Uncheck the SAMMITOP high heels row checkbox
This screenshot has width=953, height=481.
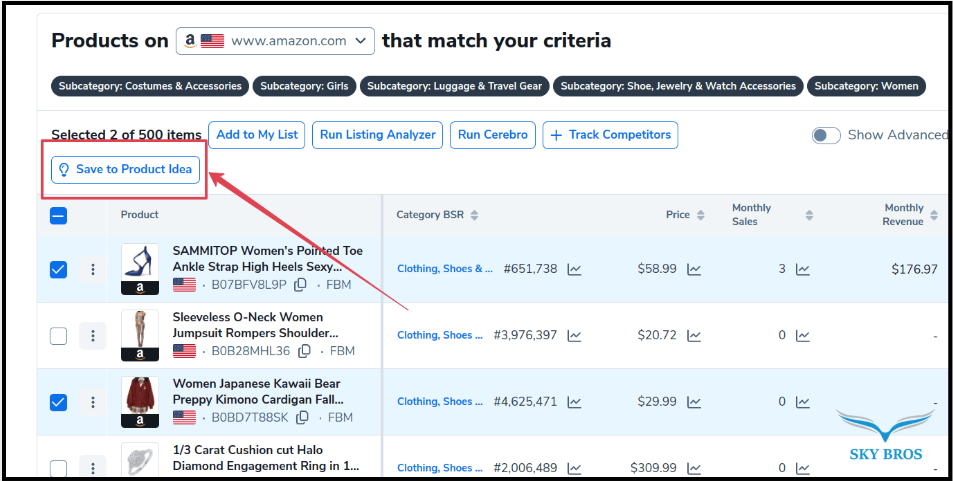coord(58,269)
